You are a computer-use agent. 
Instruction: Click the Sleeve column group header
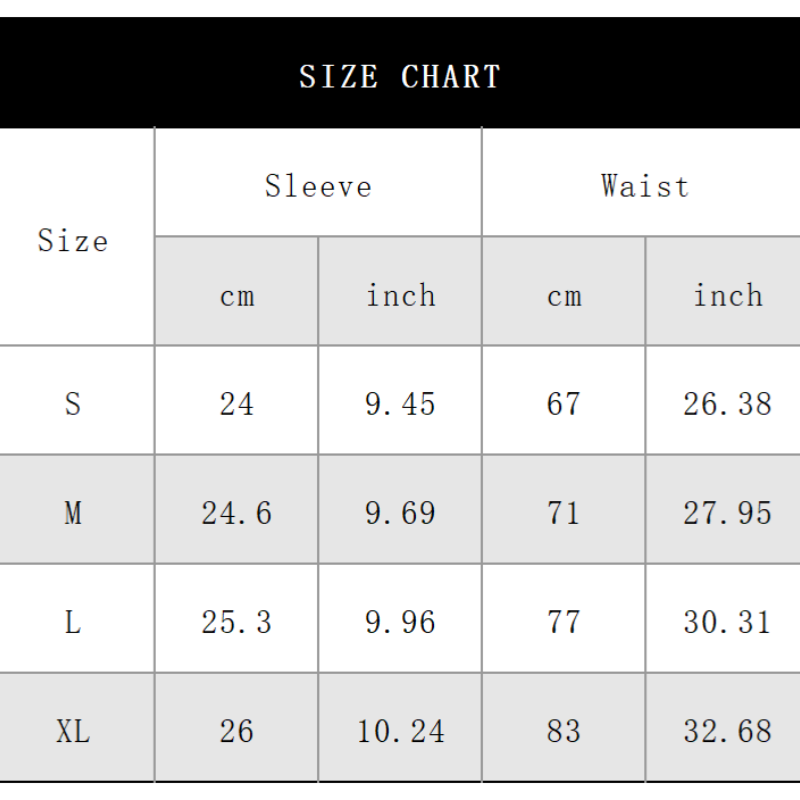point(318,186)
